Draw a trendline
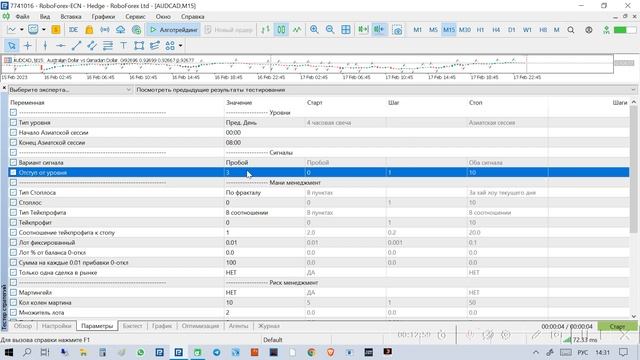640x360 pixels. tap(76, 45)
